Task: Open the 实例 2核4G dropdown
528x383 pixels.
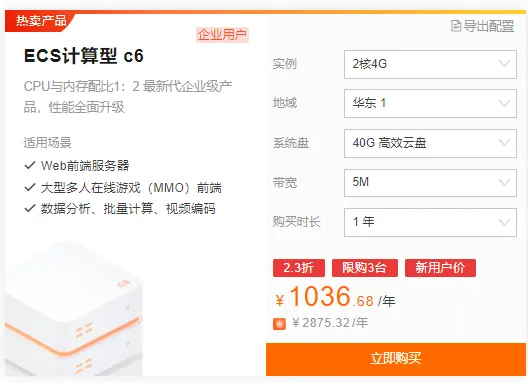Action: click(430, 64)
